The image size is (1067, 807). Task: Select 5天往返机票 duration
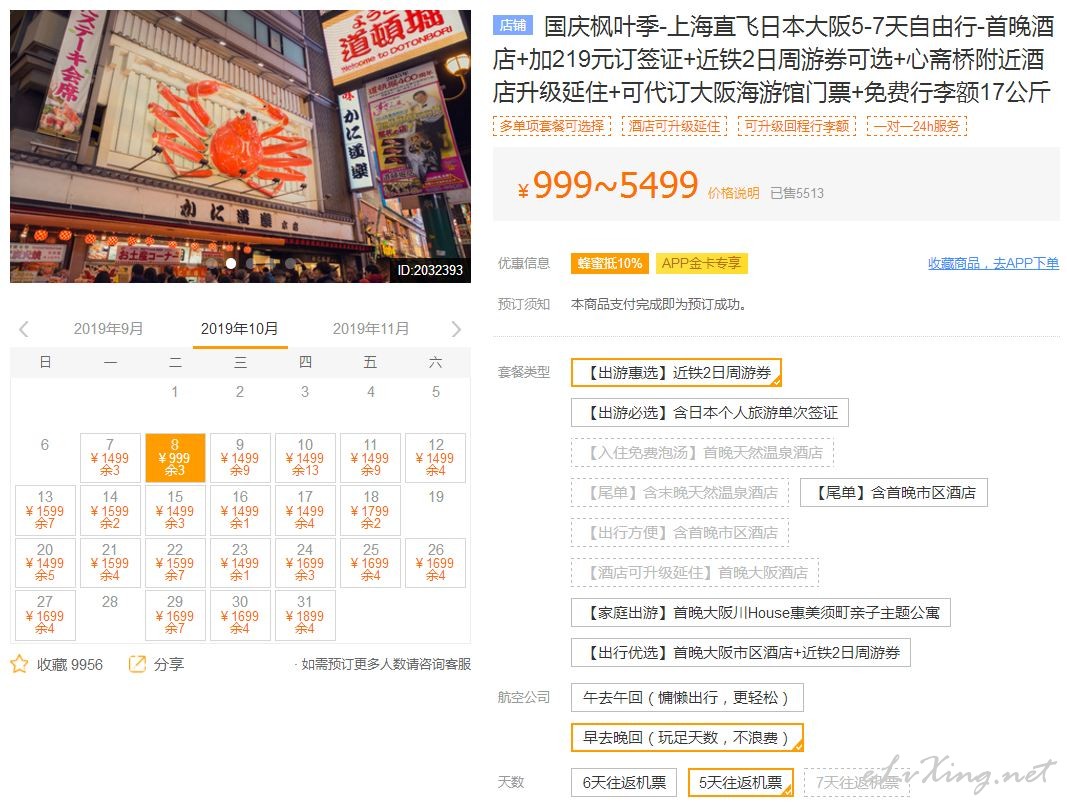click(740, 783)
